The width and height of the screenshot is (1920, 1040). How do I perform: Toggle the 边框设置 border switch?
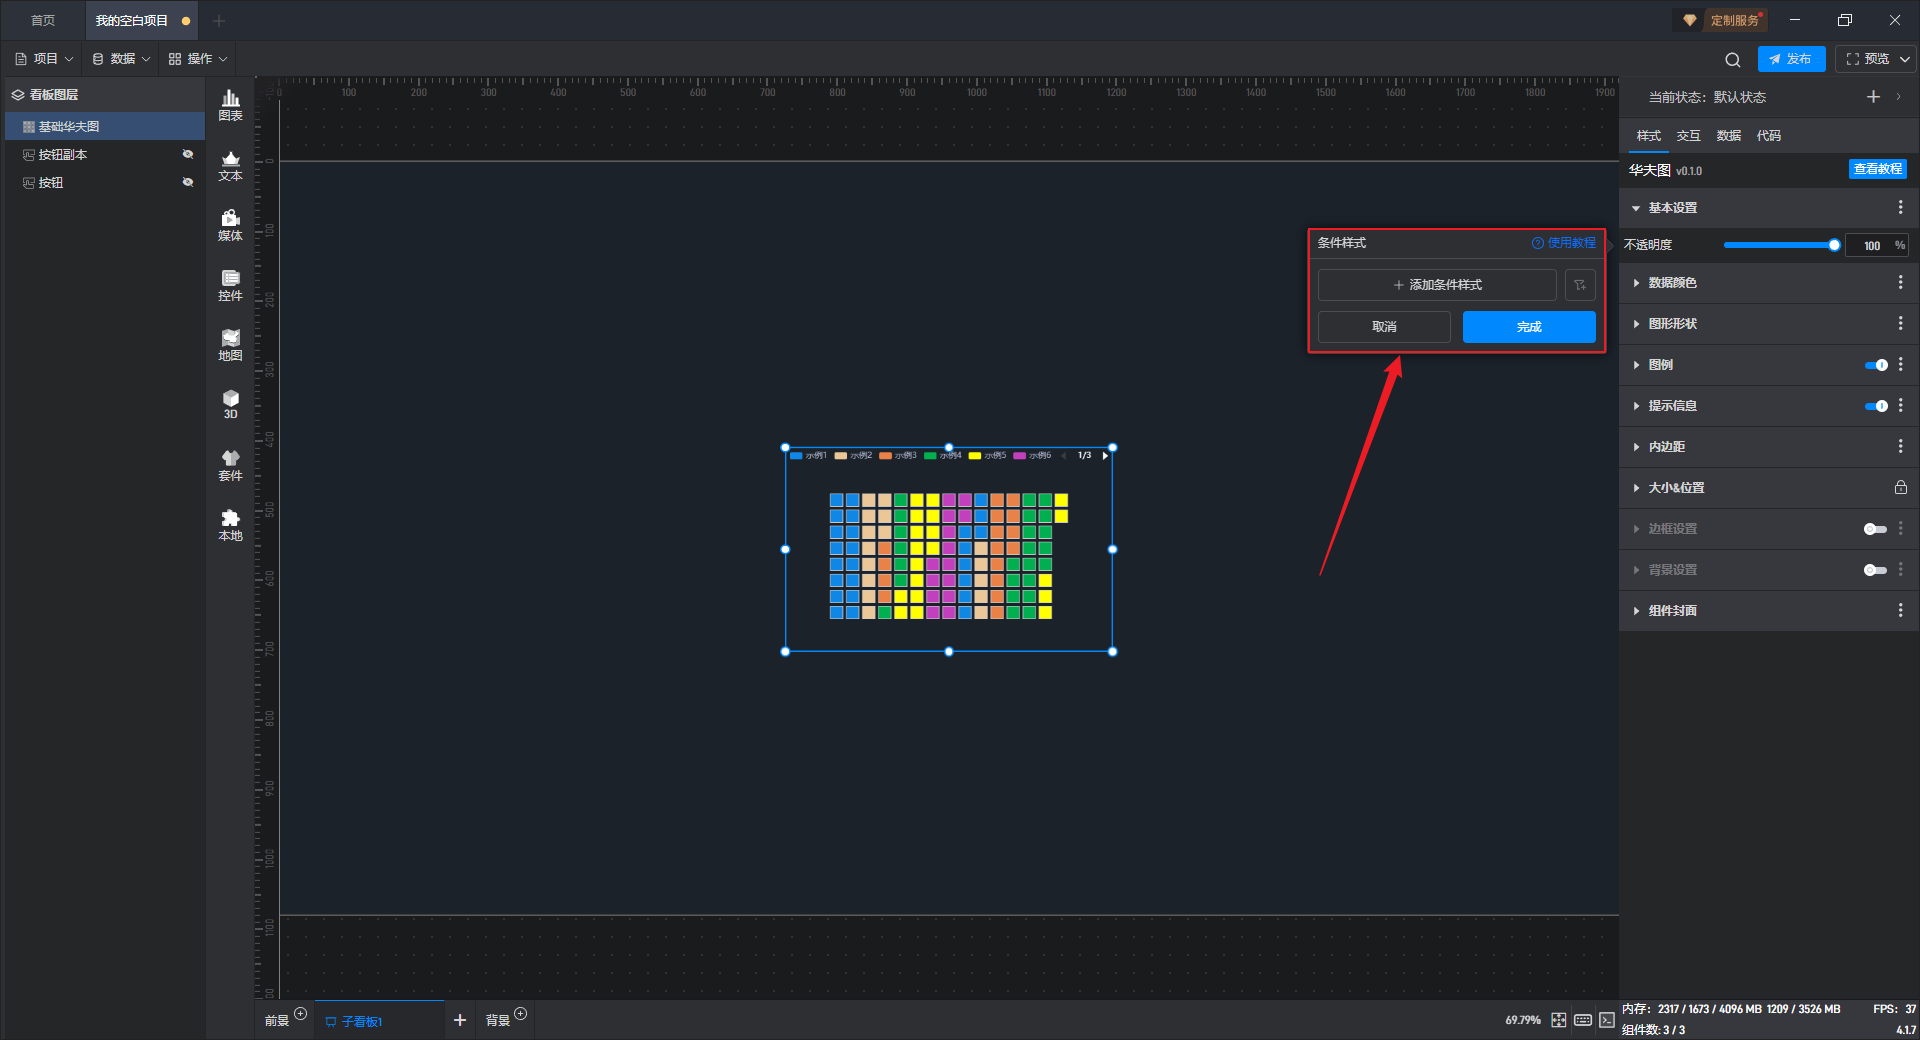pos(1876,529)
